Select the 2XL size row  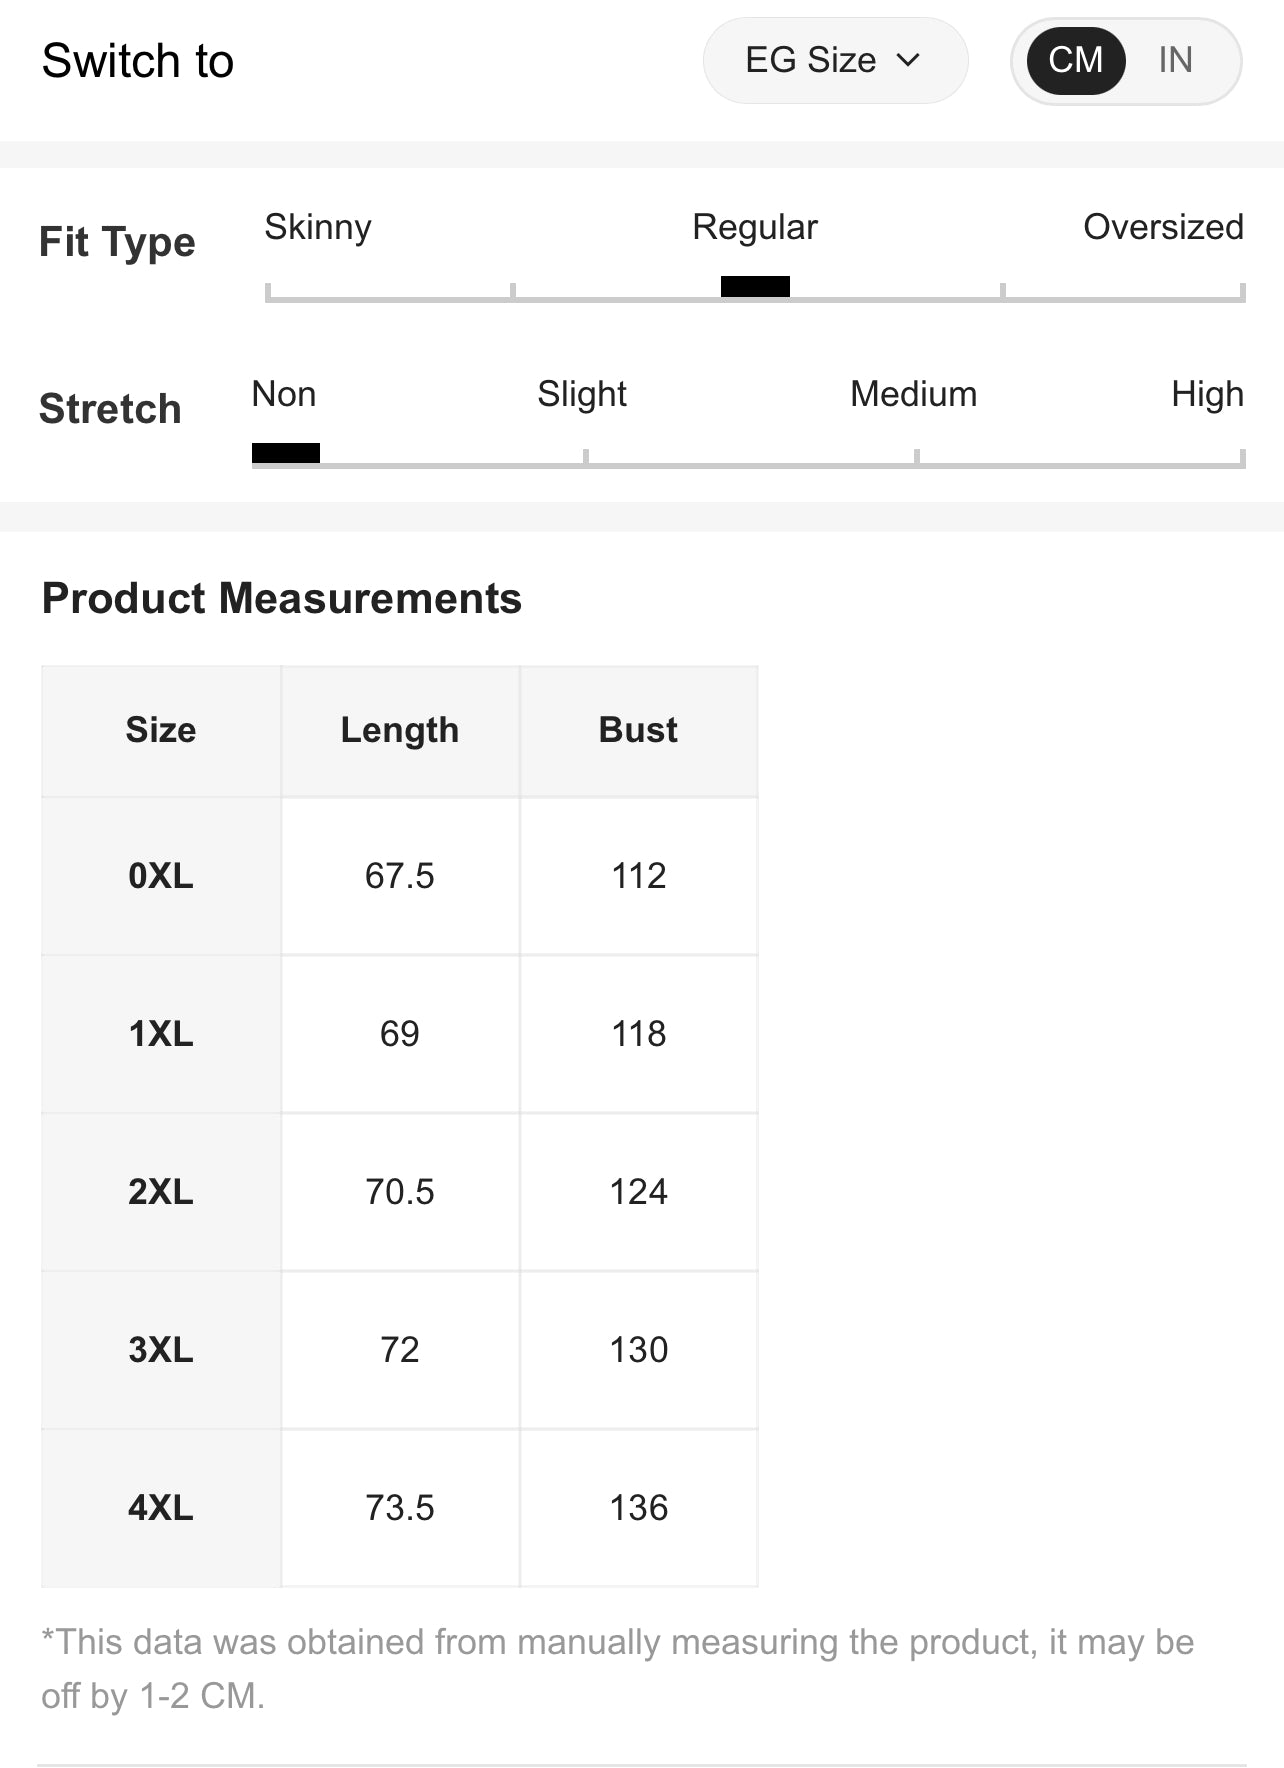(161, 1192)
